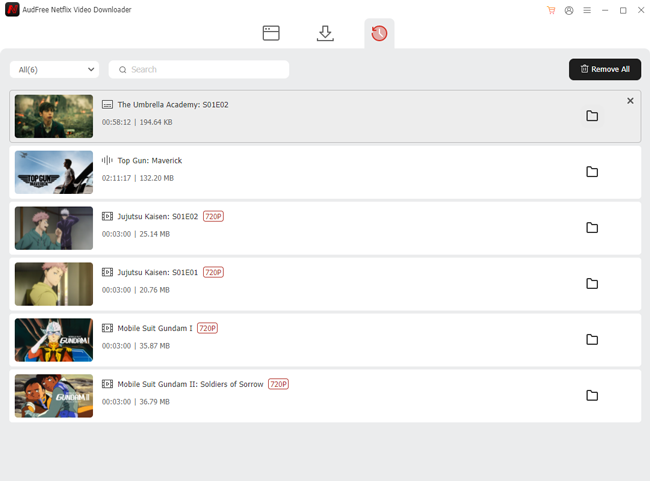Minimize the AudFree window

pos(605,10)
